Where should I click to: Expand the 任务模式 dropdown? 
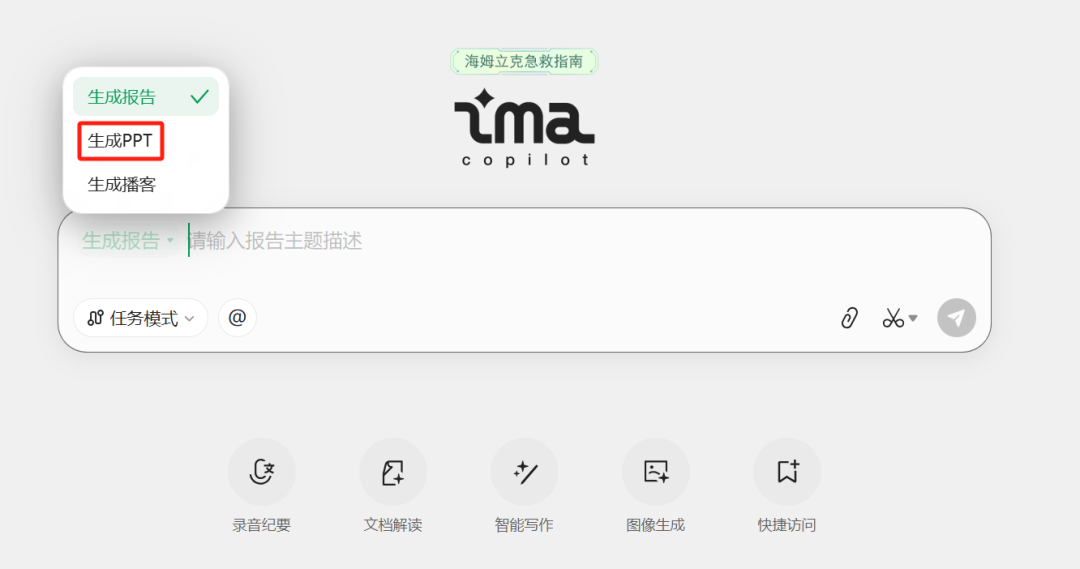pyautogui.click(x=141, y=318)
